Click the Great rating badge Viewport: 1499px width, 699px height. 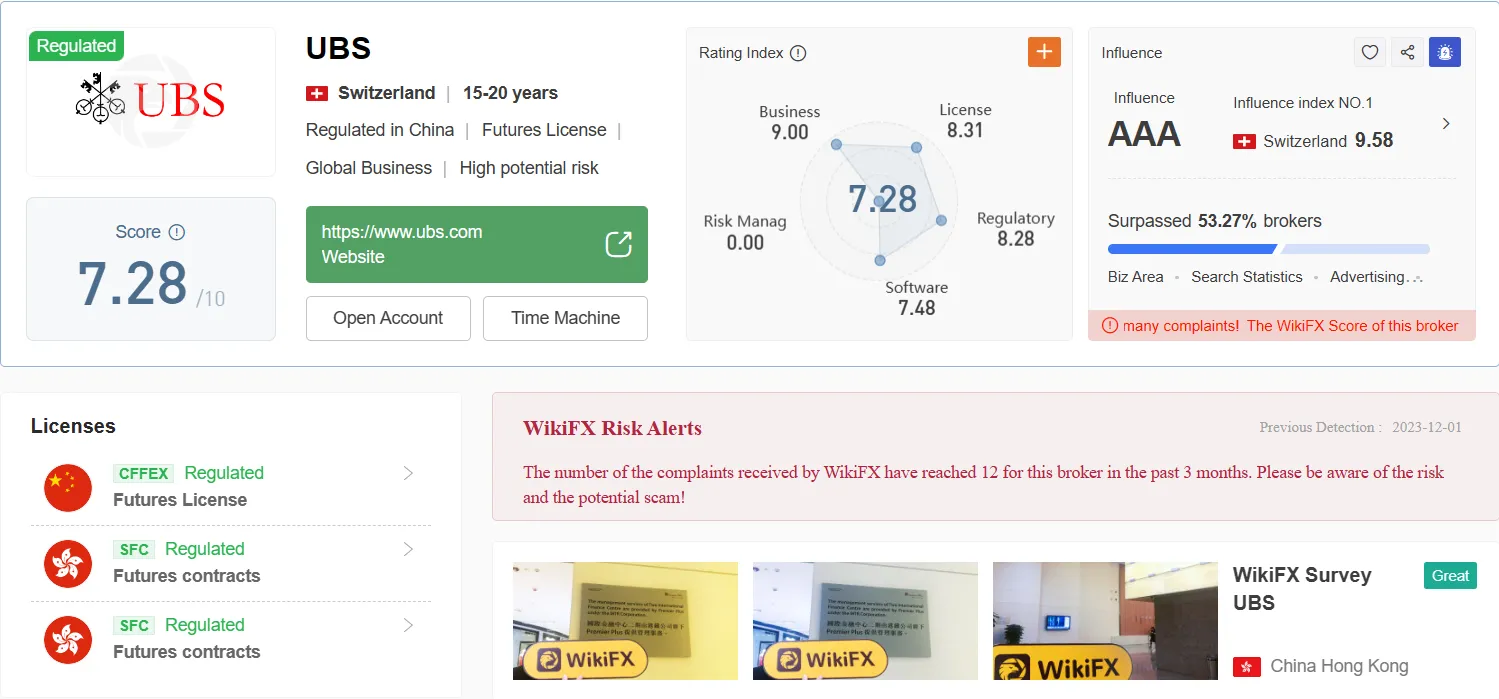pyautogui.click(x=1450, y=575)
